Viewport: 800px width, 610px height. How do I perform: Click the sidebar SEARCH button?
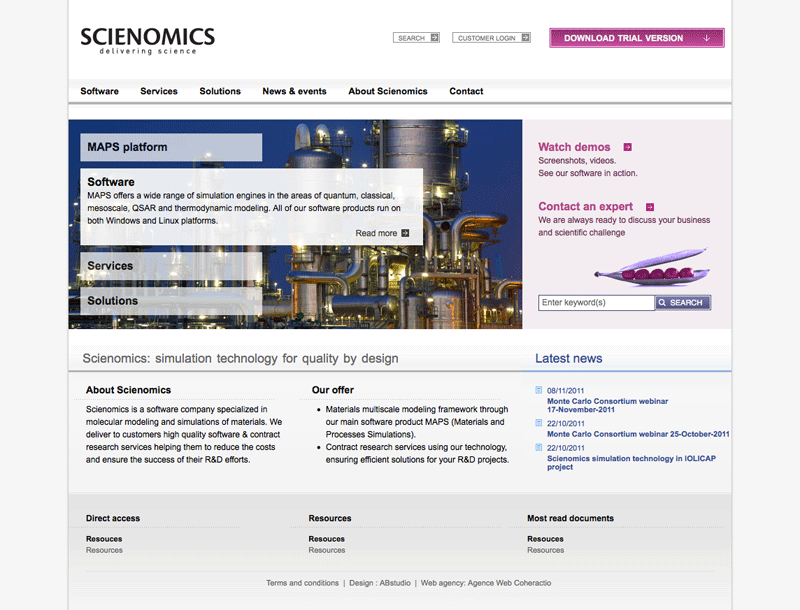(x=683, y=302)
